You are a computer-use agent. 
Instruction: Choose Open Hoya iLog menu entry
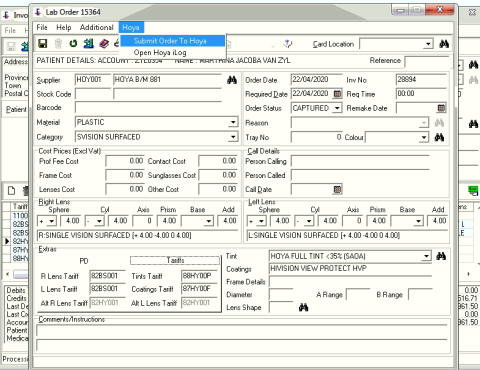(172, 53)
